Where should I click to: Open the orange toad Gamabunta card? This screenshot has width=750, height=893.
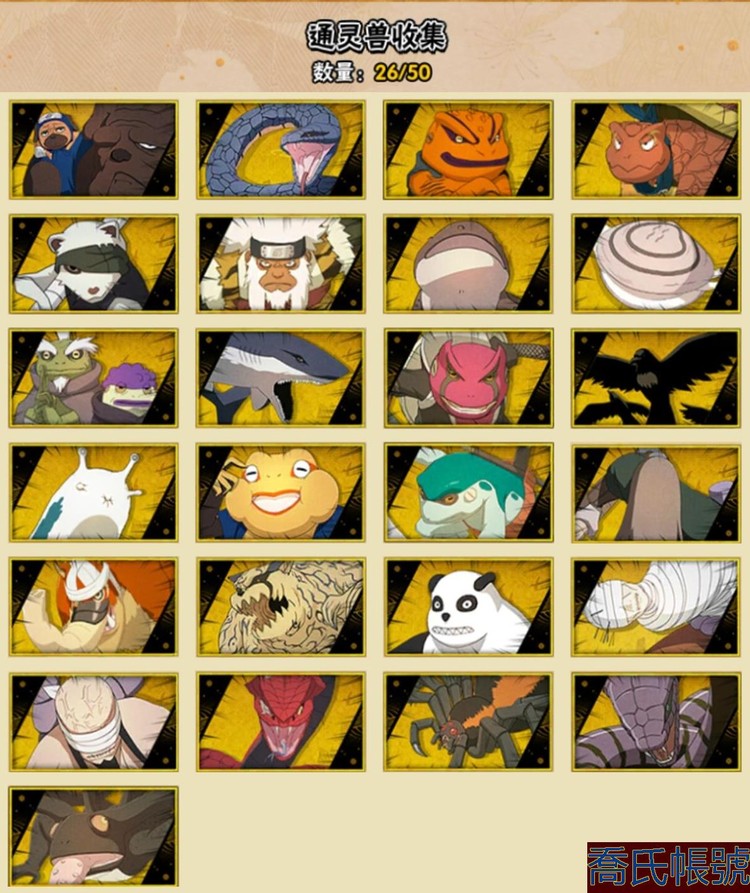(x=468, y=150)
